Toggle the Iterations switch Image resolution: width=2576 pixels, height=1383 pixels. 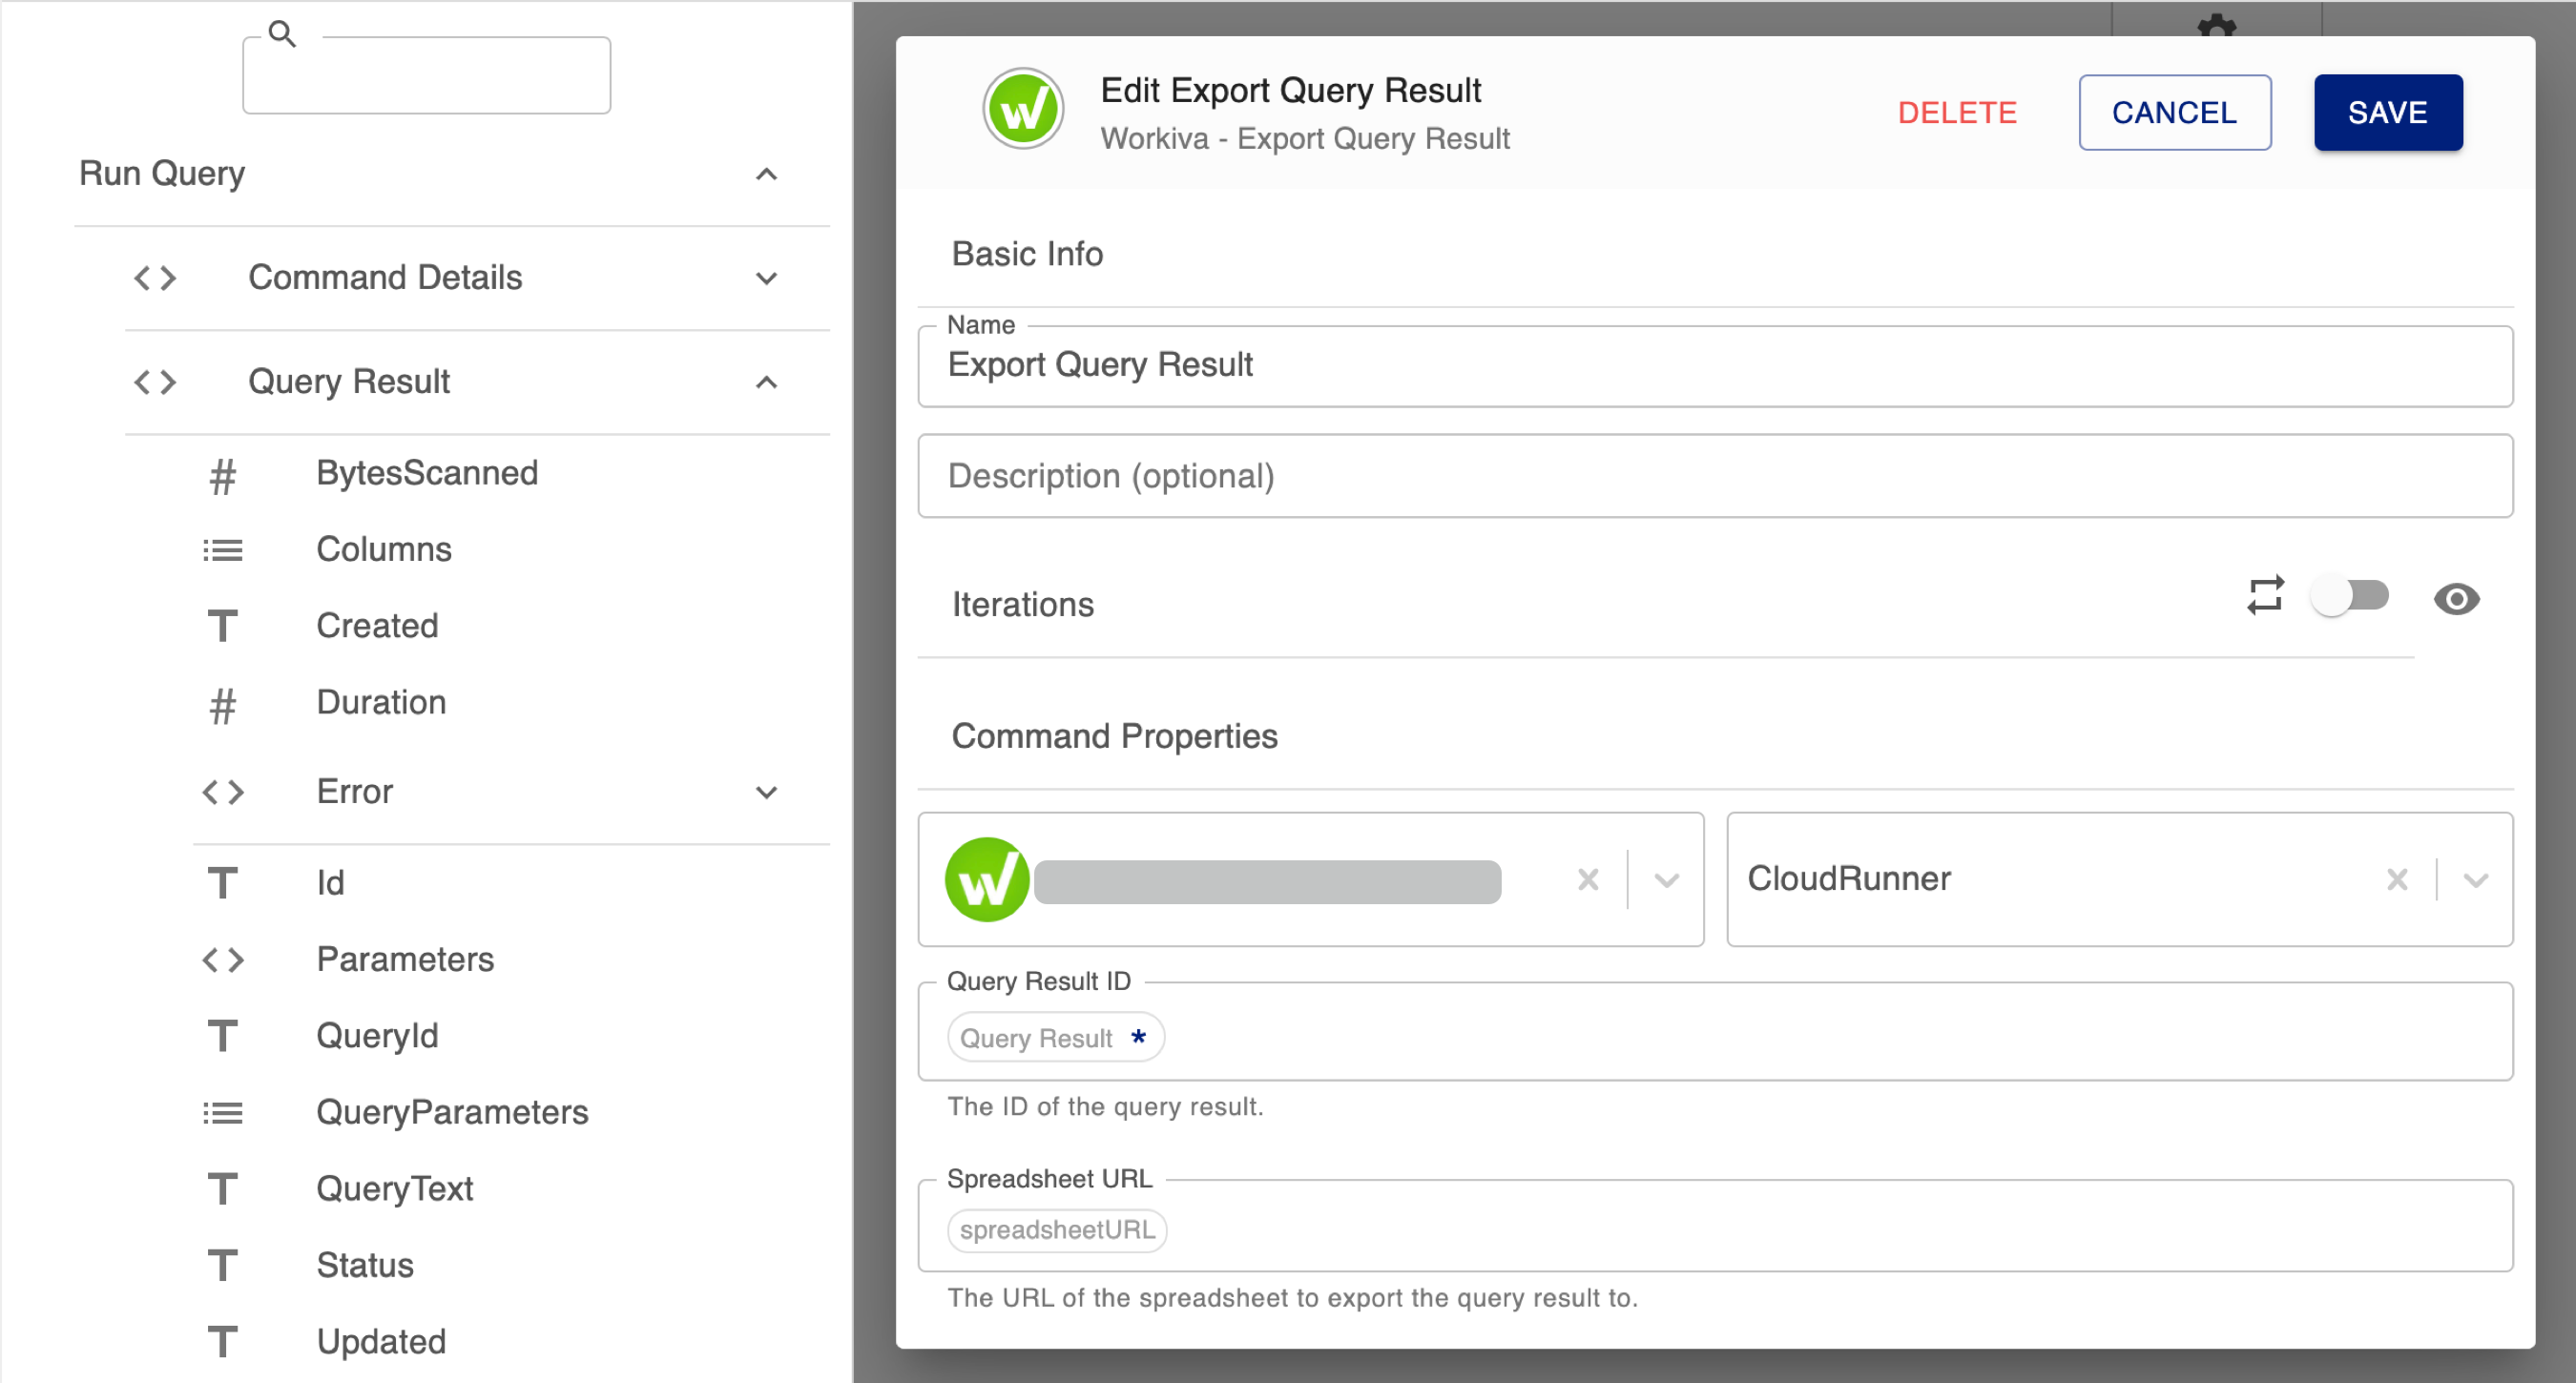2349,597
